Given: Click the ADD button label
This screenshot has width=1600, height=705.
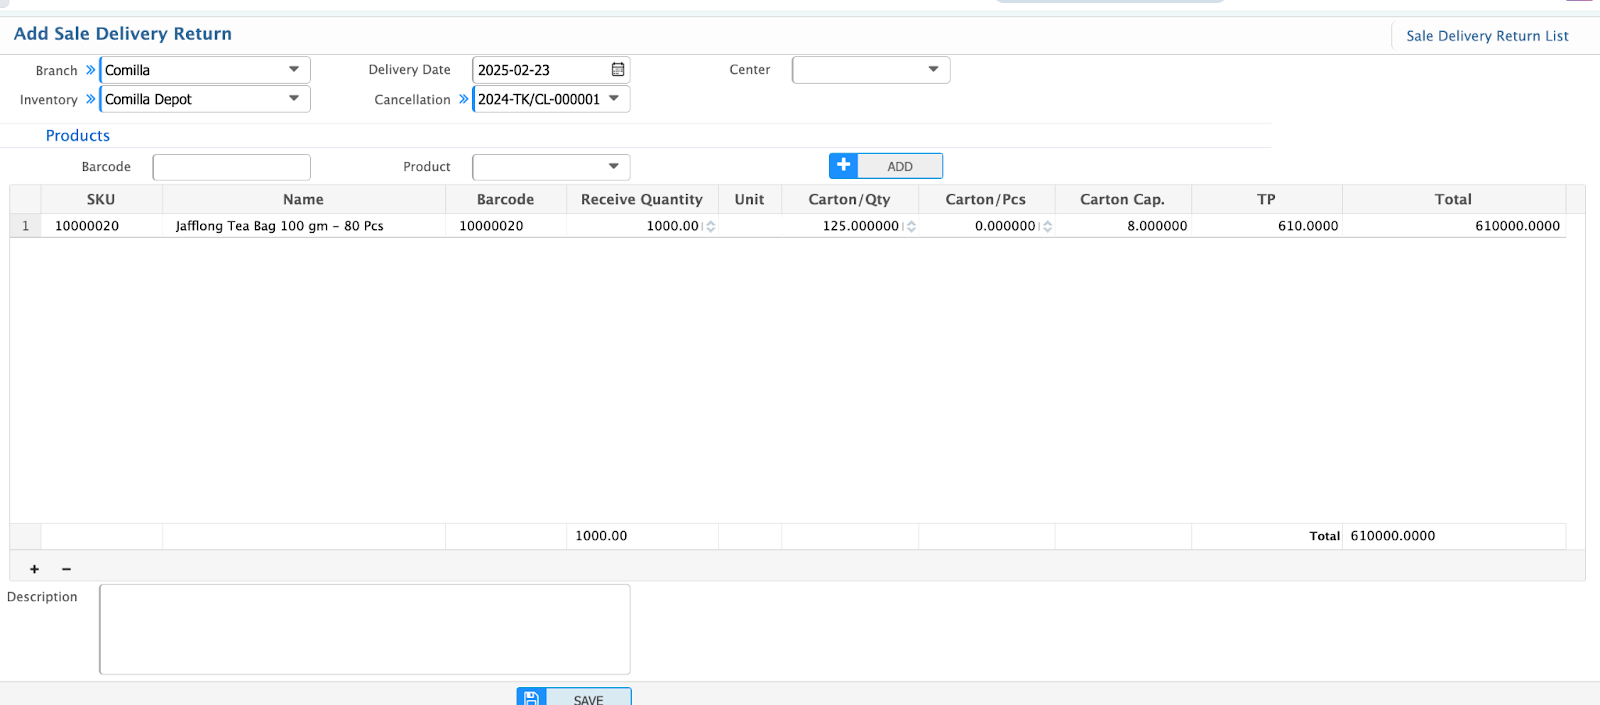Looking at the screenshot, I should (900, 167).
